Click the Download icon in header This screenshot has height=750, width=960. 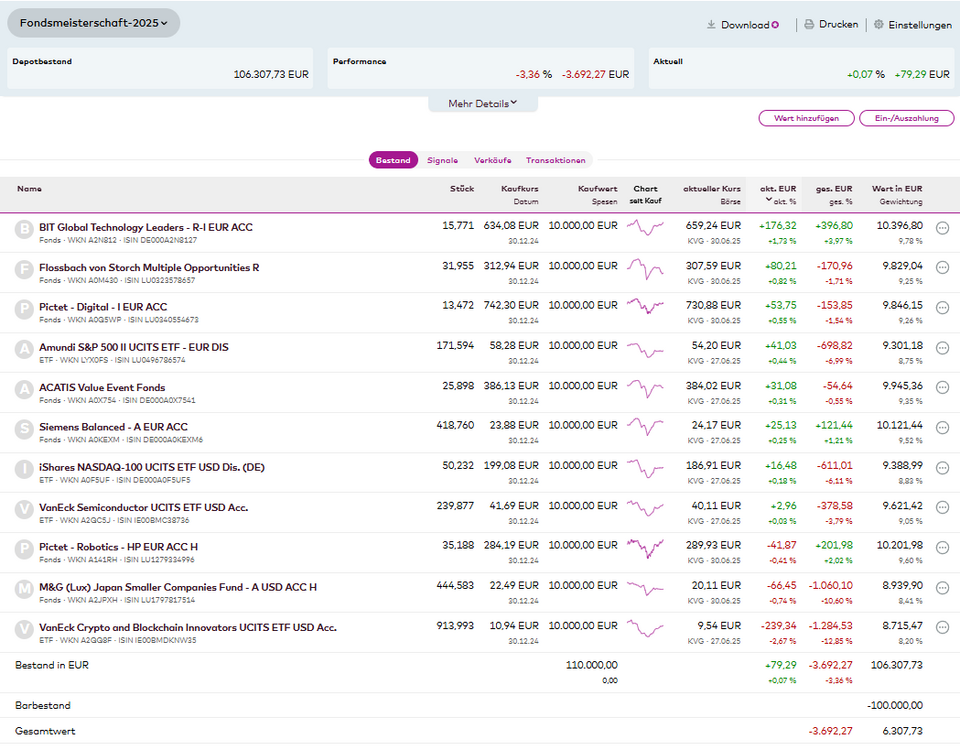click(712, 25)
